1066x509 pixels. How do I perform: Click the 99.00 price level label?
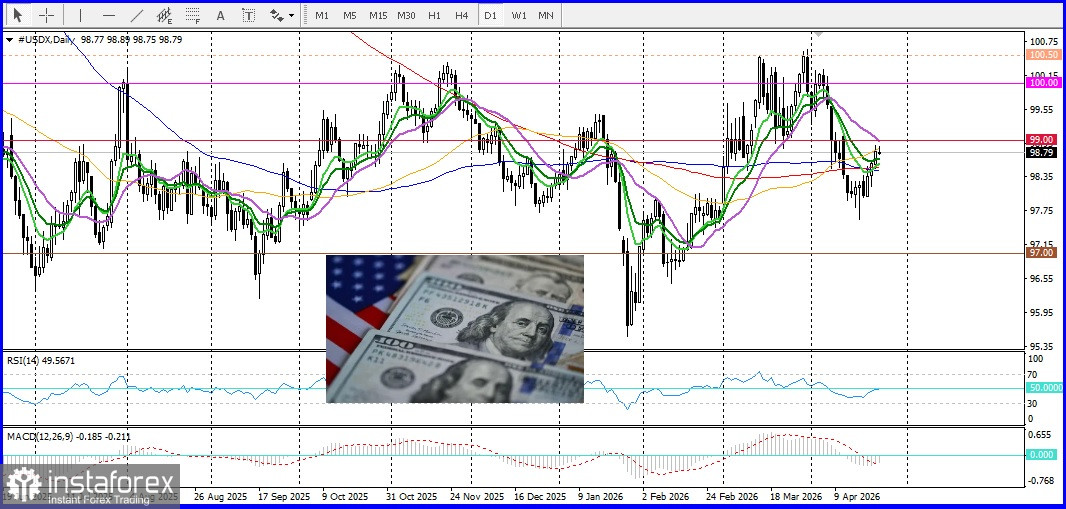point(1042,139)
